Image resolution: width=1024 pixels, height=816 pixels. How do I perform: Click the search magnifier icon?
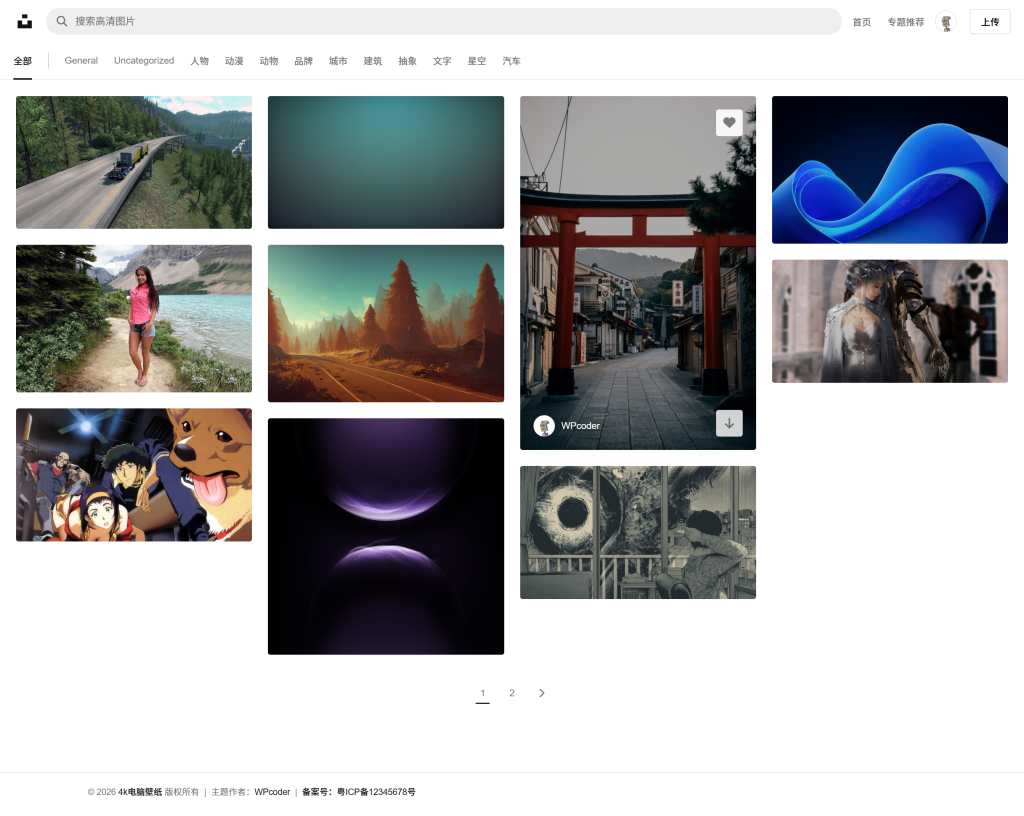point(62,21)
